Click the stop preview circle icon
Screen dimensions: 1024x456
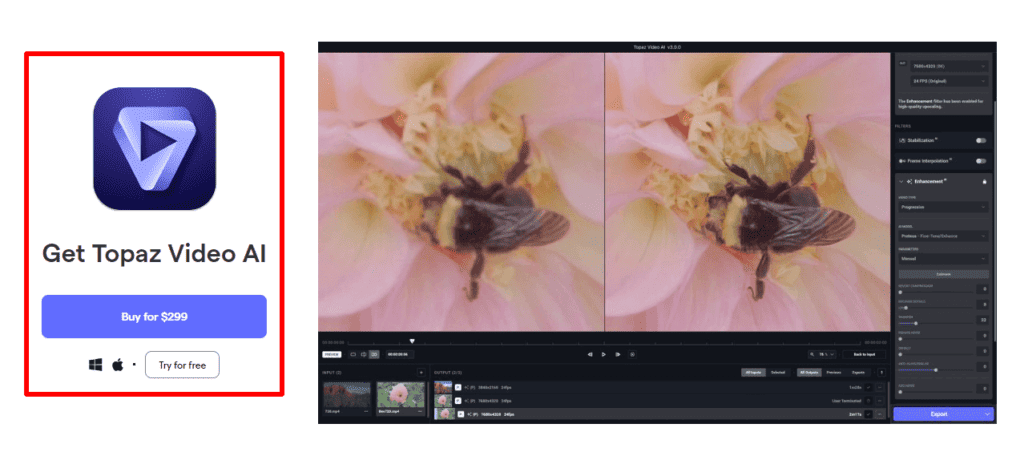point(632,355)
